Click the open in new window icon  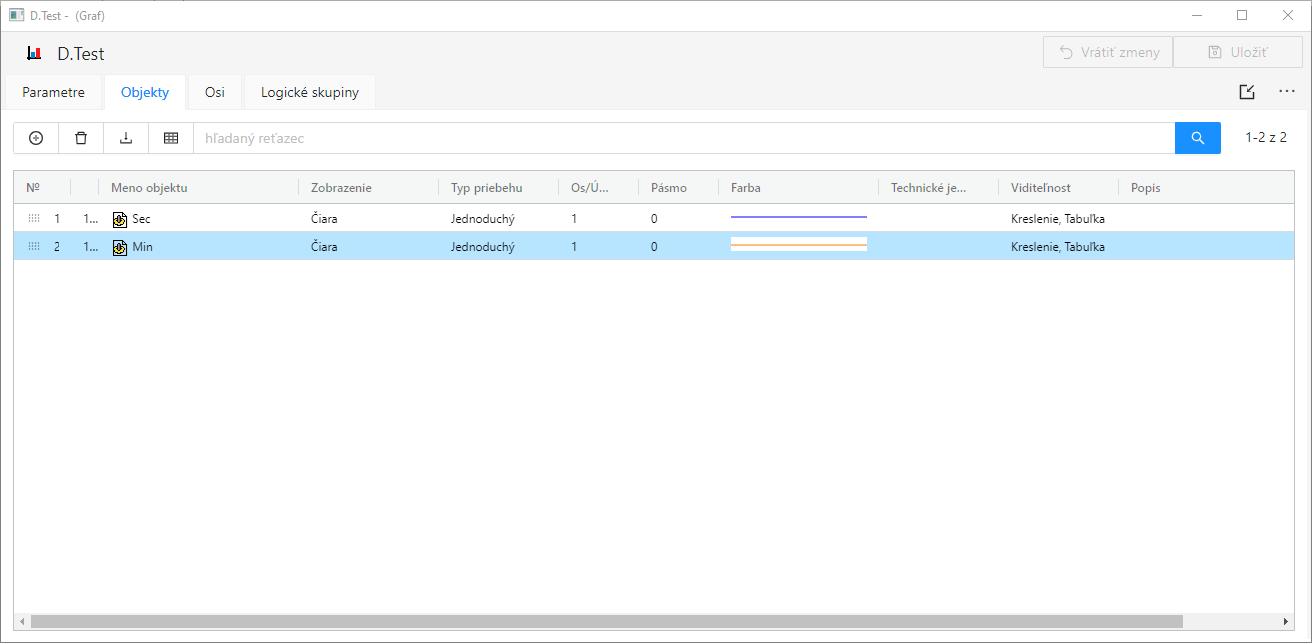pos(1246,92)
